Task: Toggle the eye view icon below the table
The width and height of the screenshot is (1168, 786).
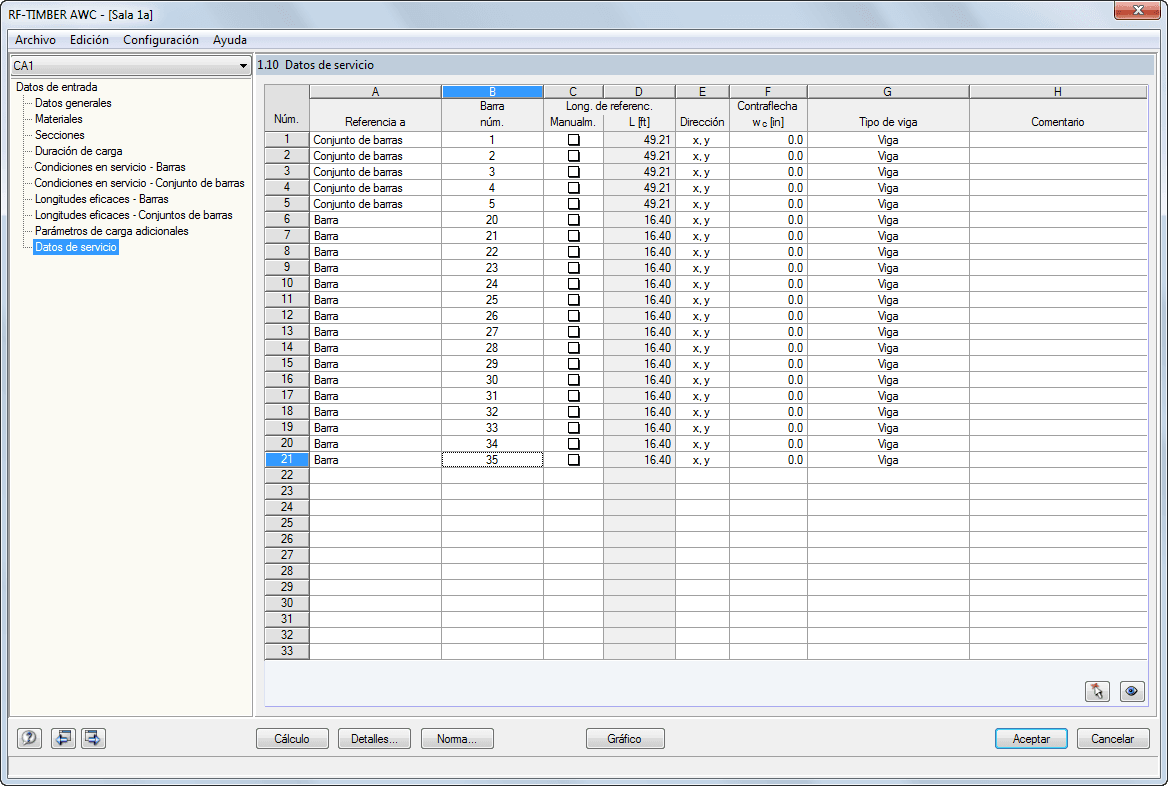Action: pos(1131,690)
